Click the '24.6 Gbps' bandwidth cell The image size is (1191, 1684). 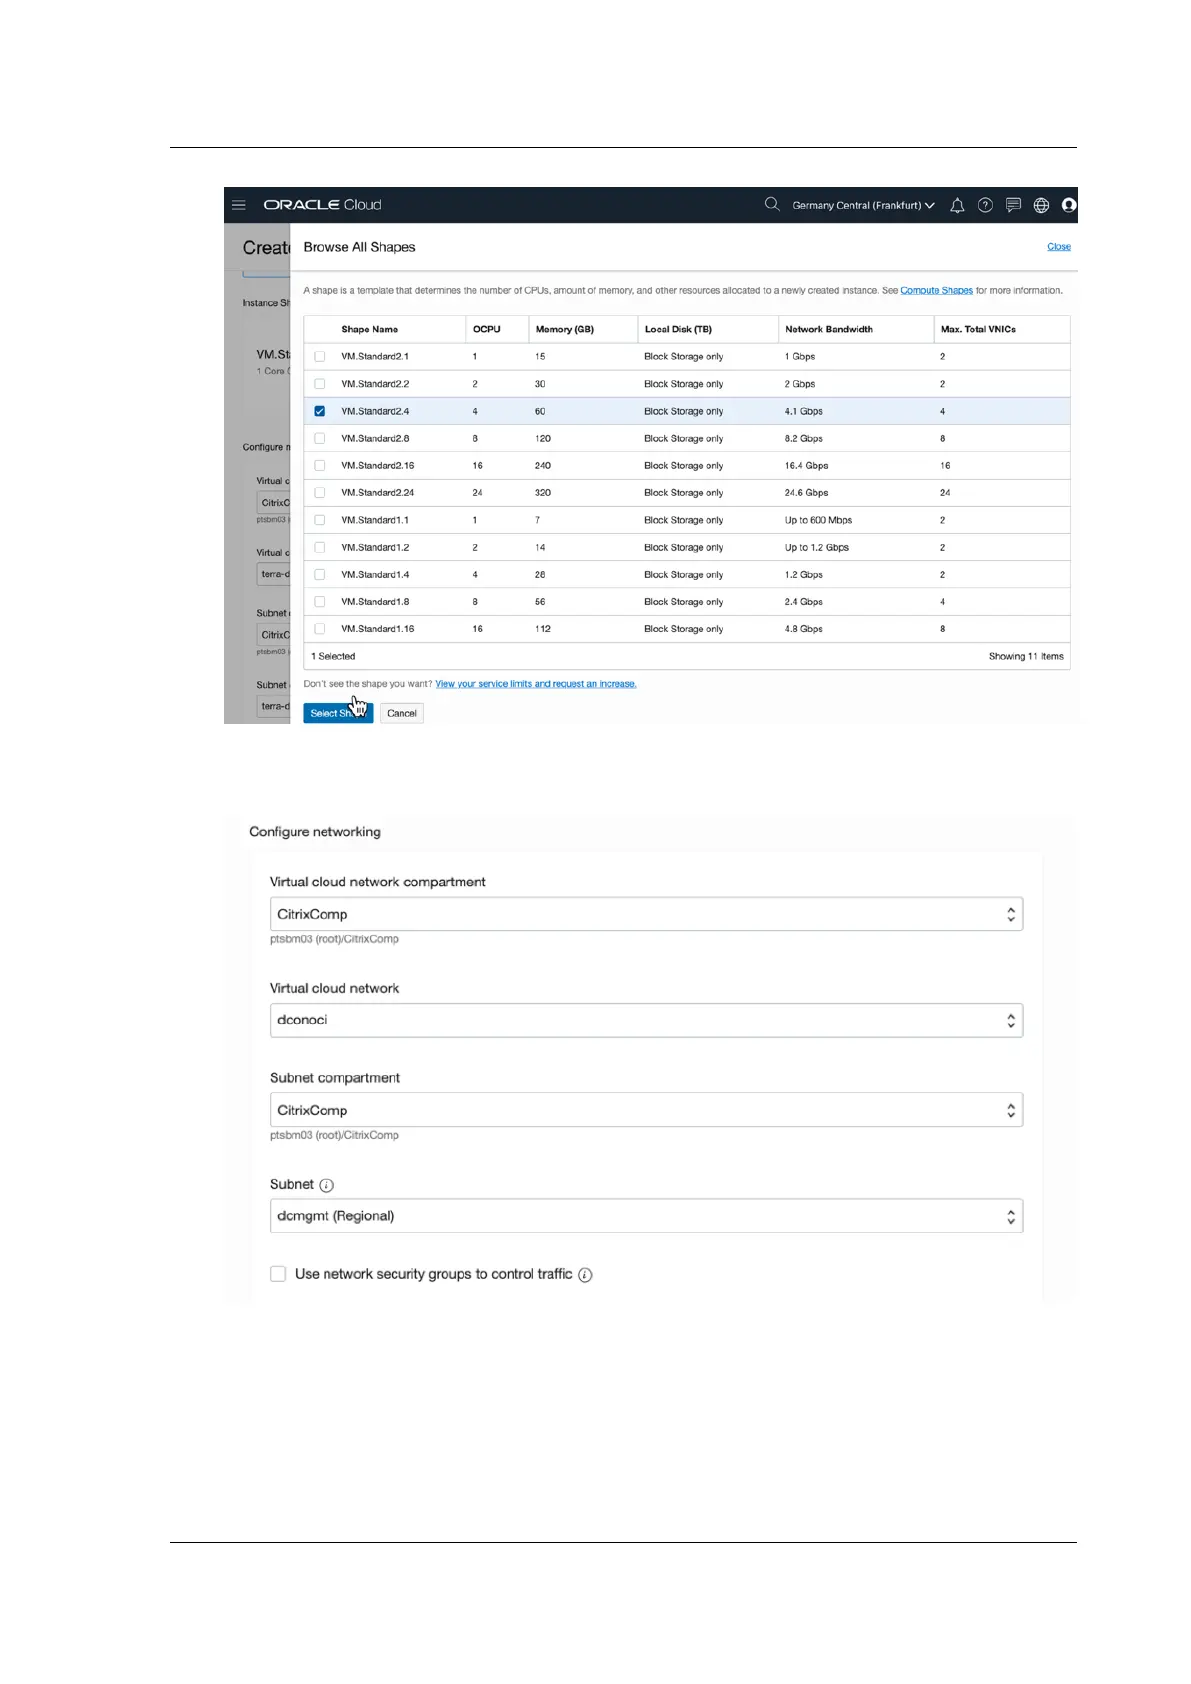807,493
